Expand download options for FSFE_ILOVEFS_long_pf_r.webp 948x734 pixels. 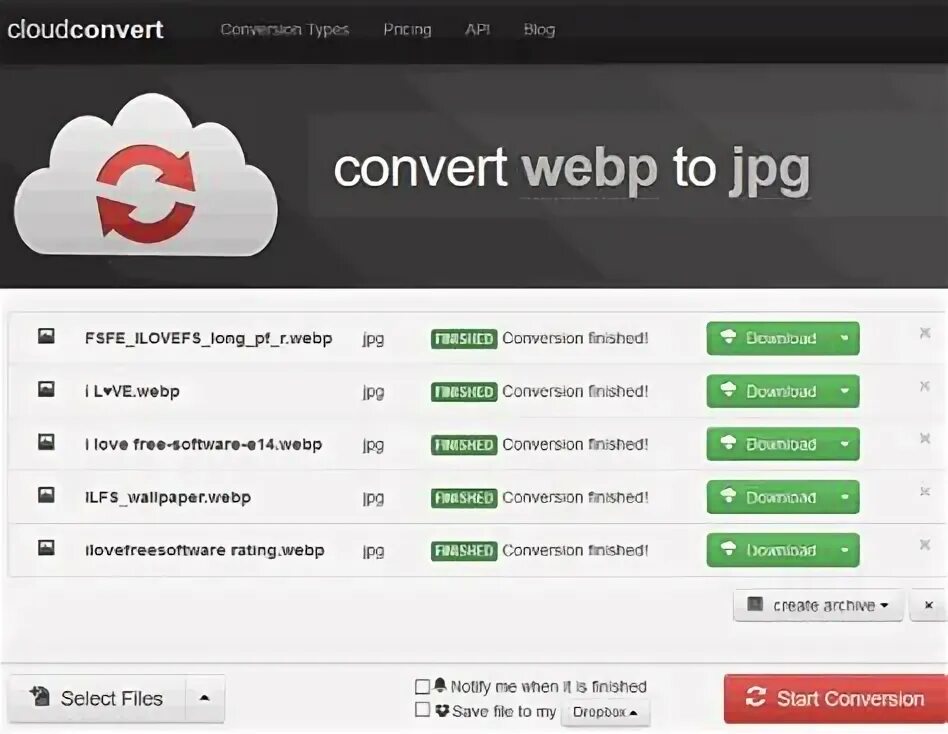pyautogui.click(x=845, y=338)
